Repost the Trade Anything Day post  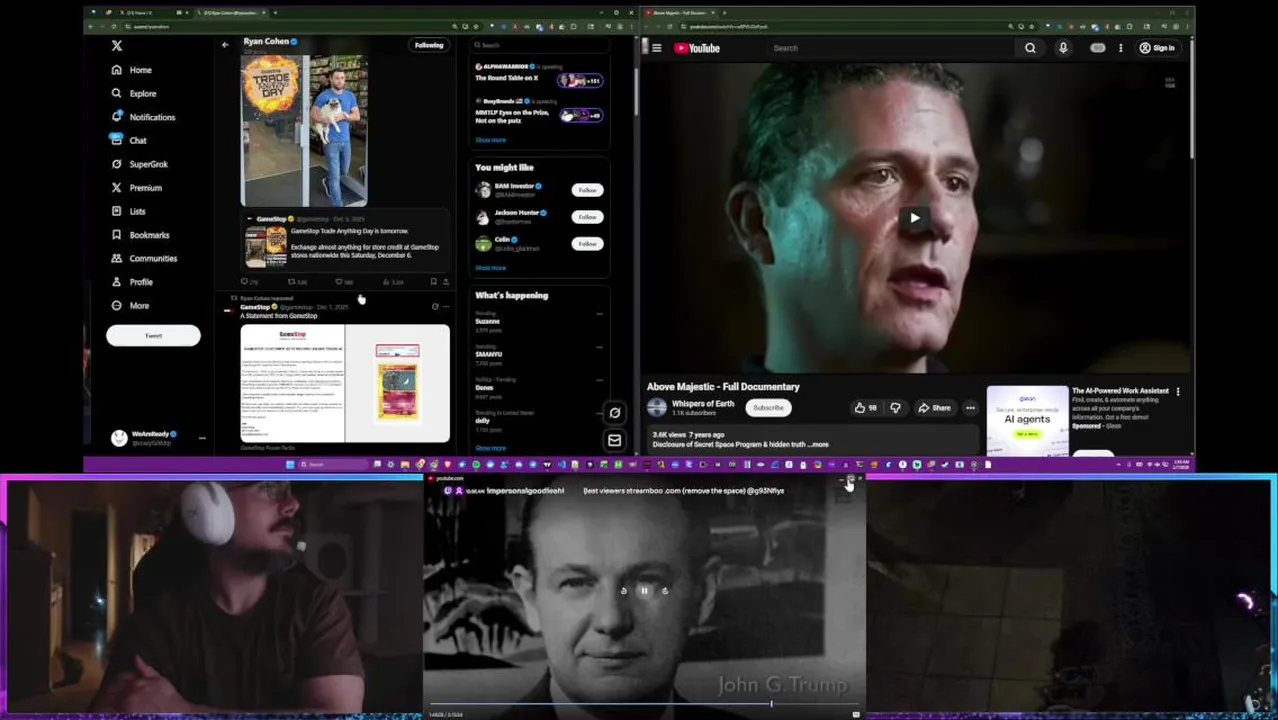(297, 282)
